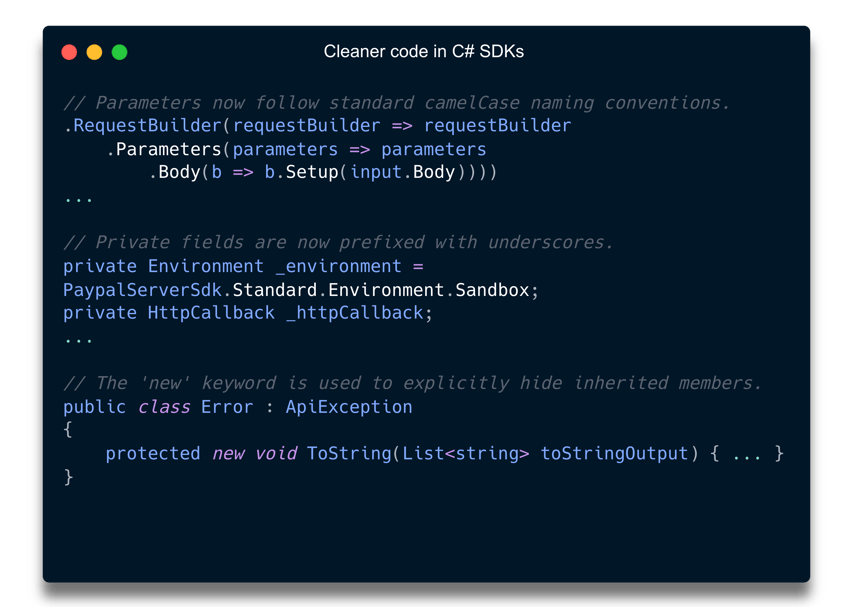Screen dimensions: 853x607
Task: Click the green maximize window button
Action: (119, 52)
